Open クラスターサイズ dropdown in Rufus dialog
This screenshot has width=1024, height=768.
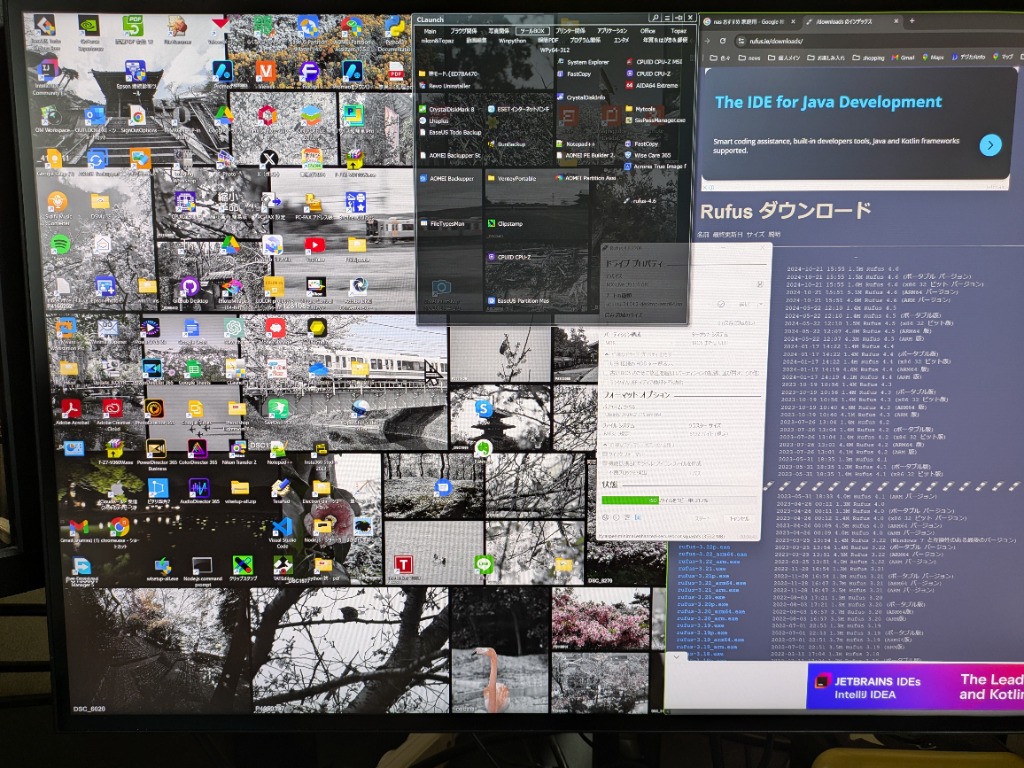coord(724,434)
